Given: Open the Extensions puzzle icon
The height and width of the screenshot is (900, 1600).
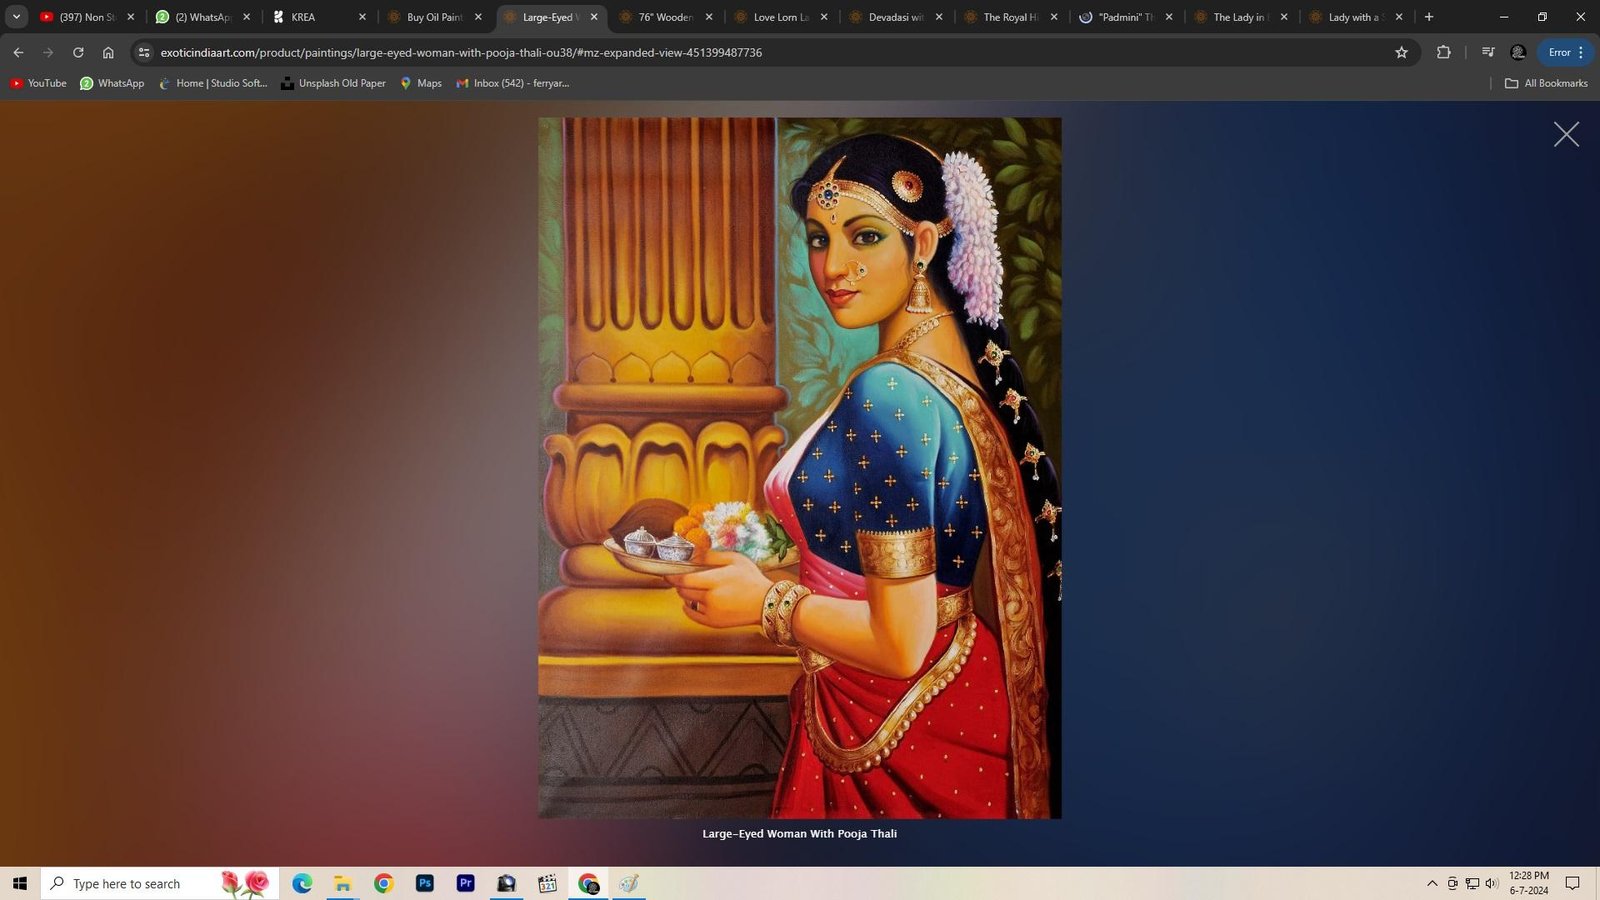Looking at the screenshot, I should click(1443, 52).
